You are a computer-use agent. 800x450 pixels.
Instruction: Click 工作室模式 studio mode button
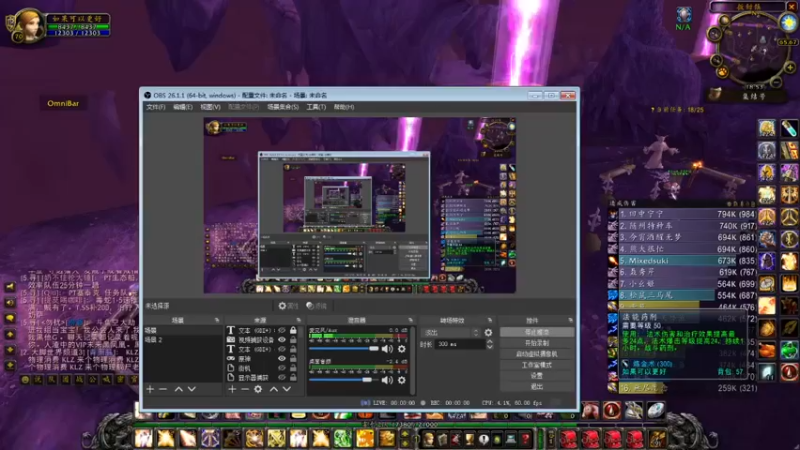537,365
